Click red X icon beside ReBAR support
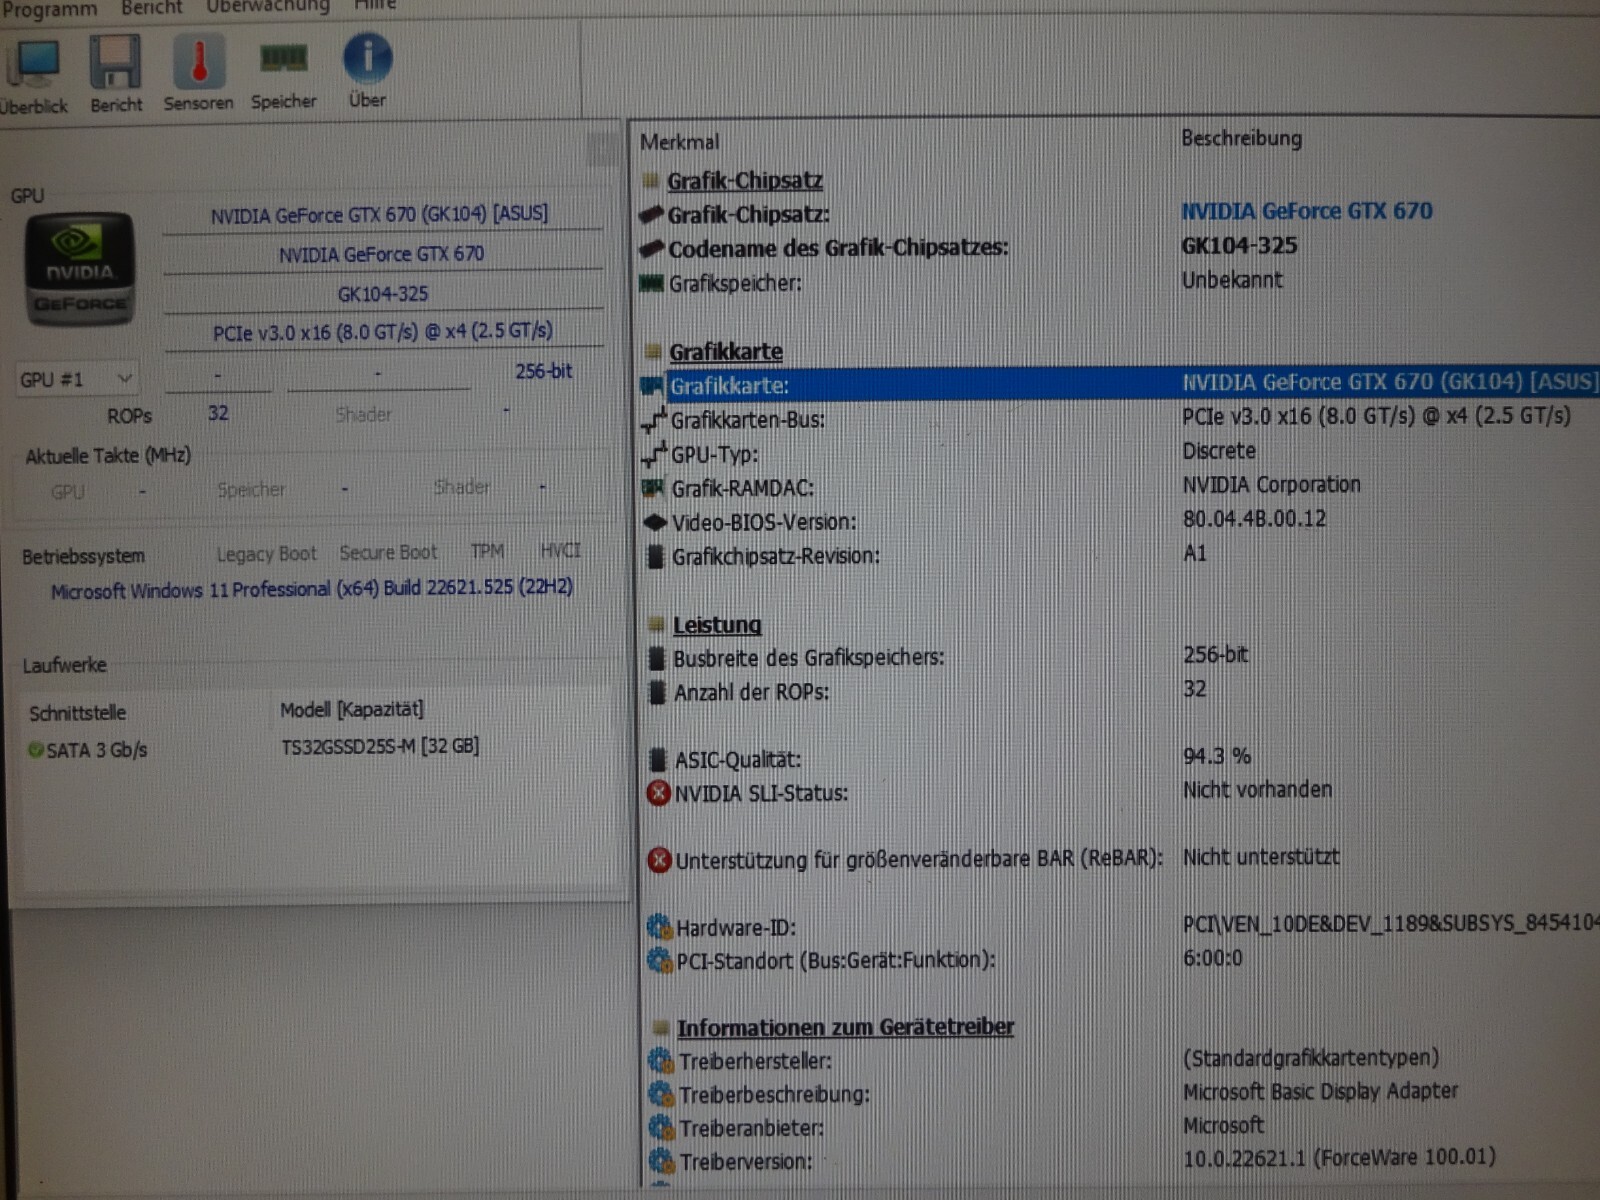Viewport: 1600px width, 1200px height. (659, 860)
